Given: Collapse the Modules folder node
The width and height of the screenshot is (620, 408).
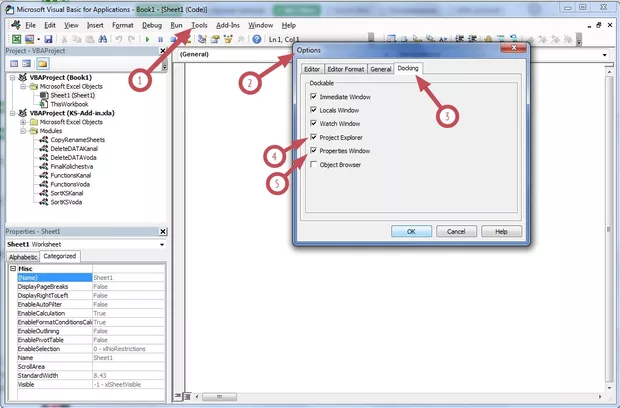Looking at the screenshot, I should pyautogui.click(x=23, y=131).
